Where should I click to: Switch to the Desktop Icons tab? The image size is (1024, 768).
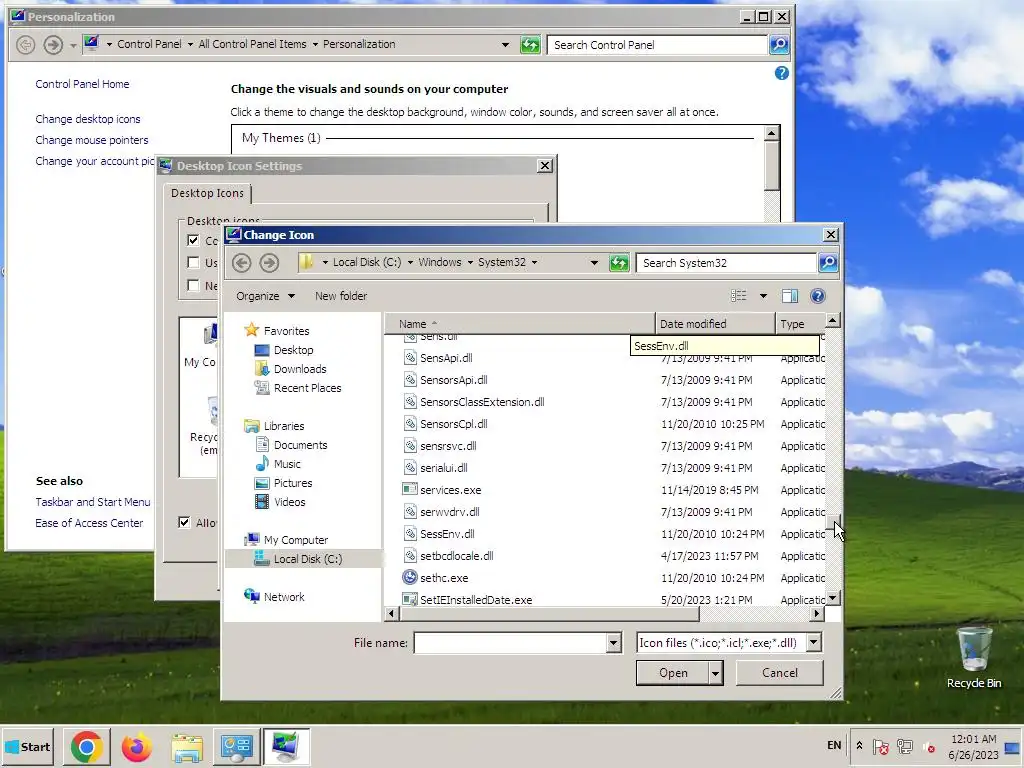click(x=207, y=193)
